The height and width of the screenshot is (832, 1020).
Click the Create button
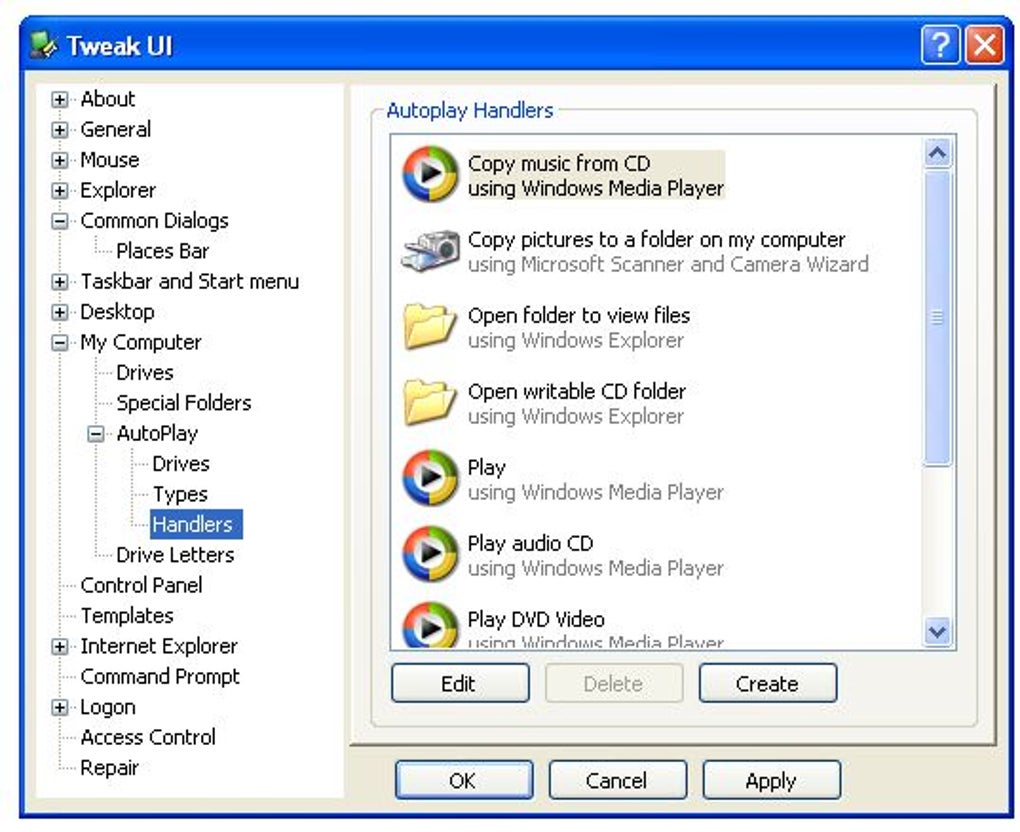768,683
